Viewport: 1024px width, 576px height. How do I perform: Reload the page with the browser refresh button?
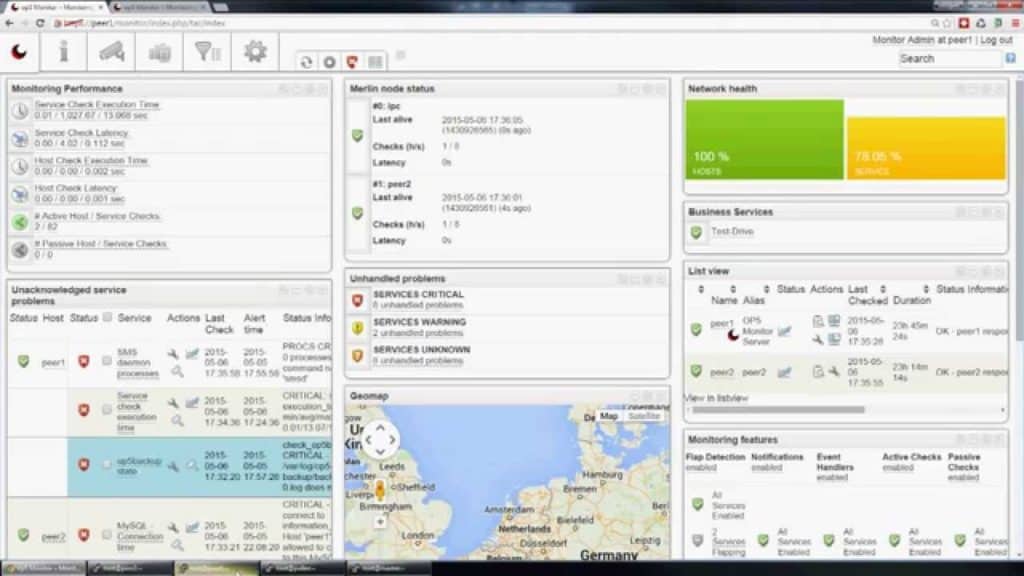coord(40,23)
